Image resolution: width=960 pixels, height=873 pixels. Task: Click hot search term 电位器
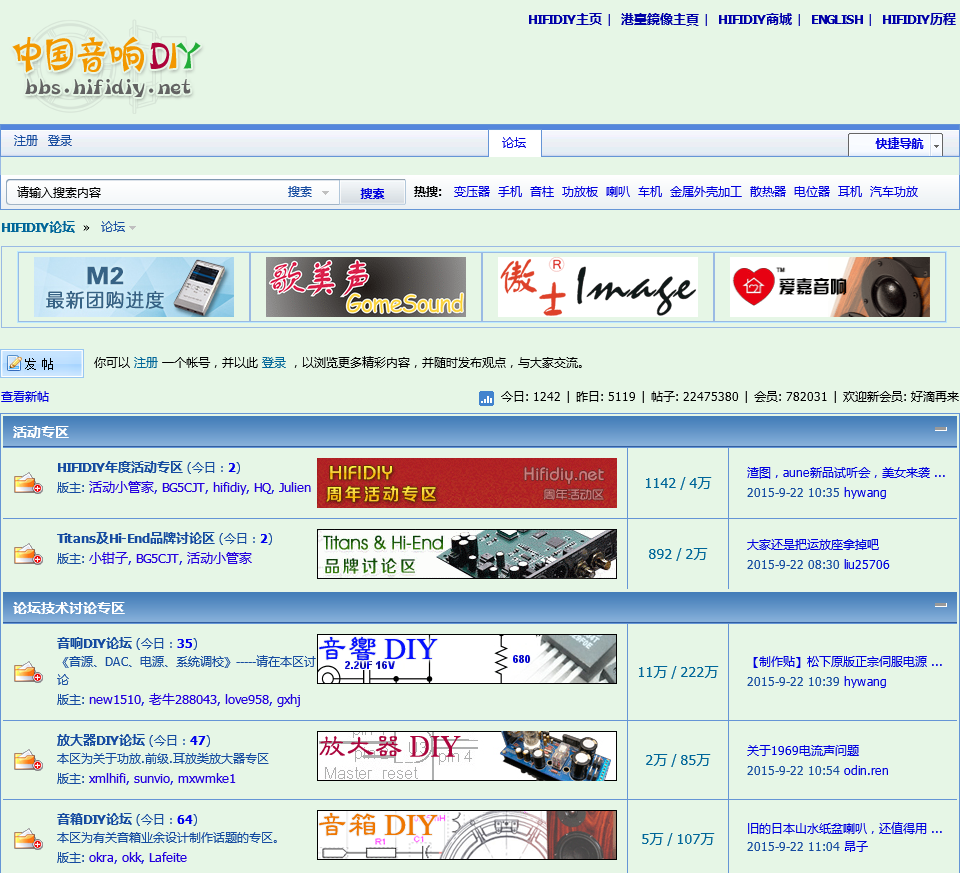(812, 192)
